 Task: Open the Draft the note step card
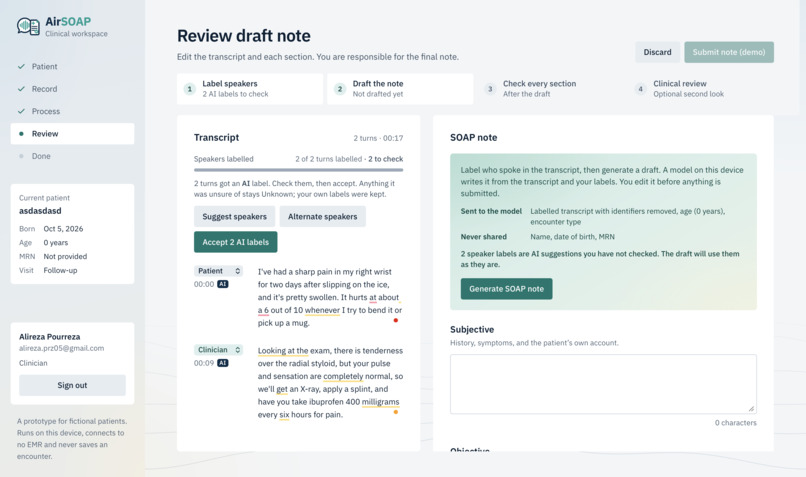tap(400, 89)
